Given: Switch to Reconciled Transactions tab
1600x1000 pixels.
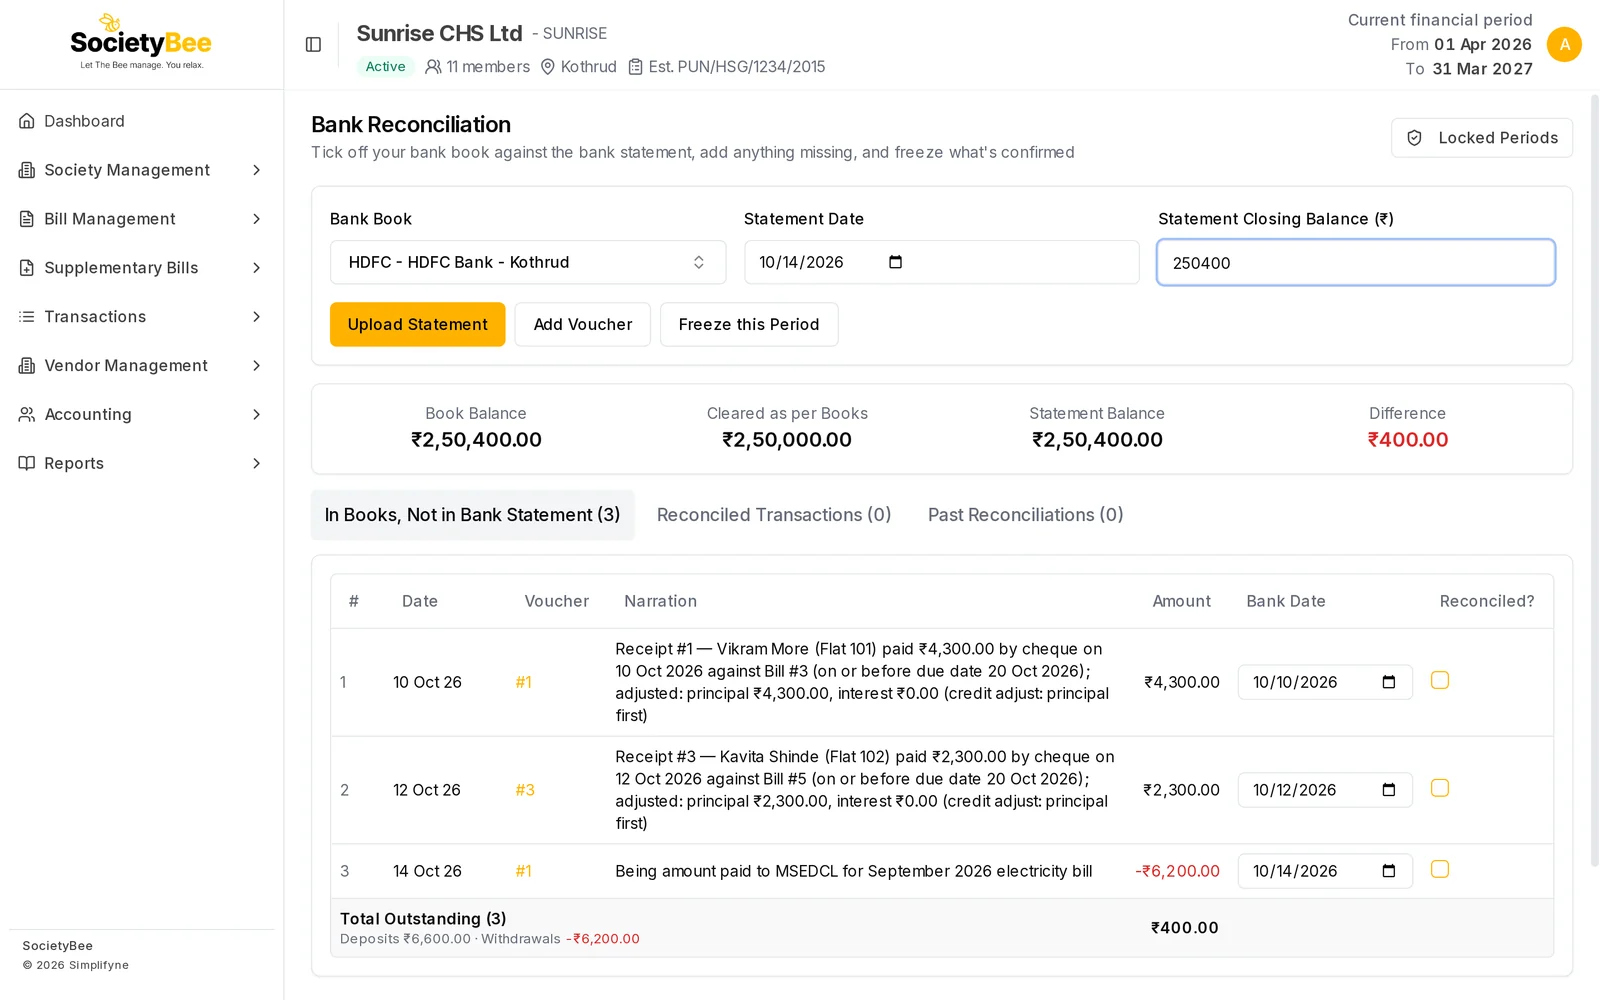Looking at the screenshot, I should tap(774, 515).
